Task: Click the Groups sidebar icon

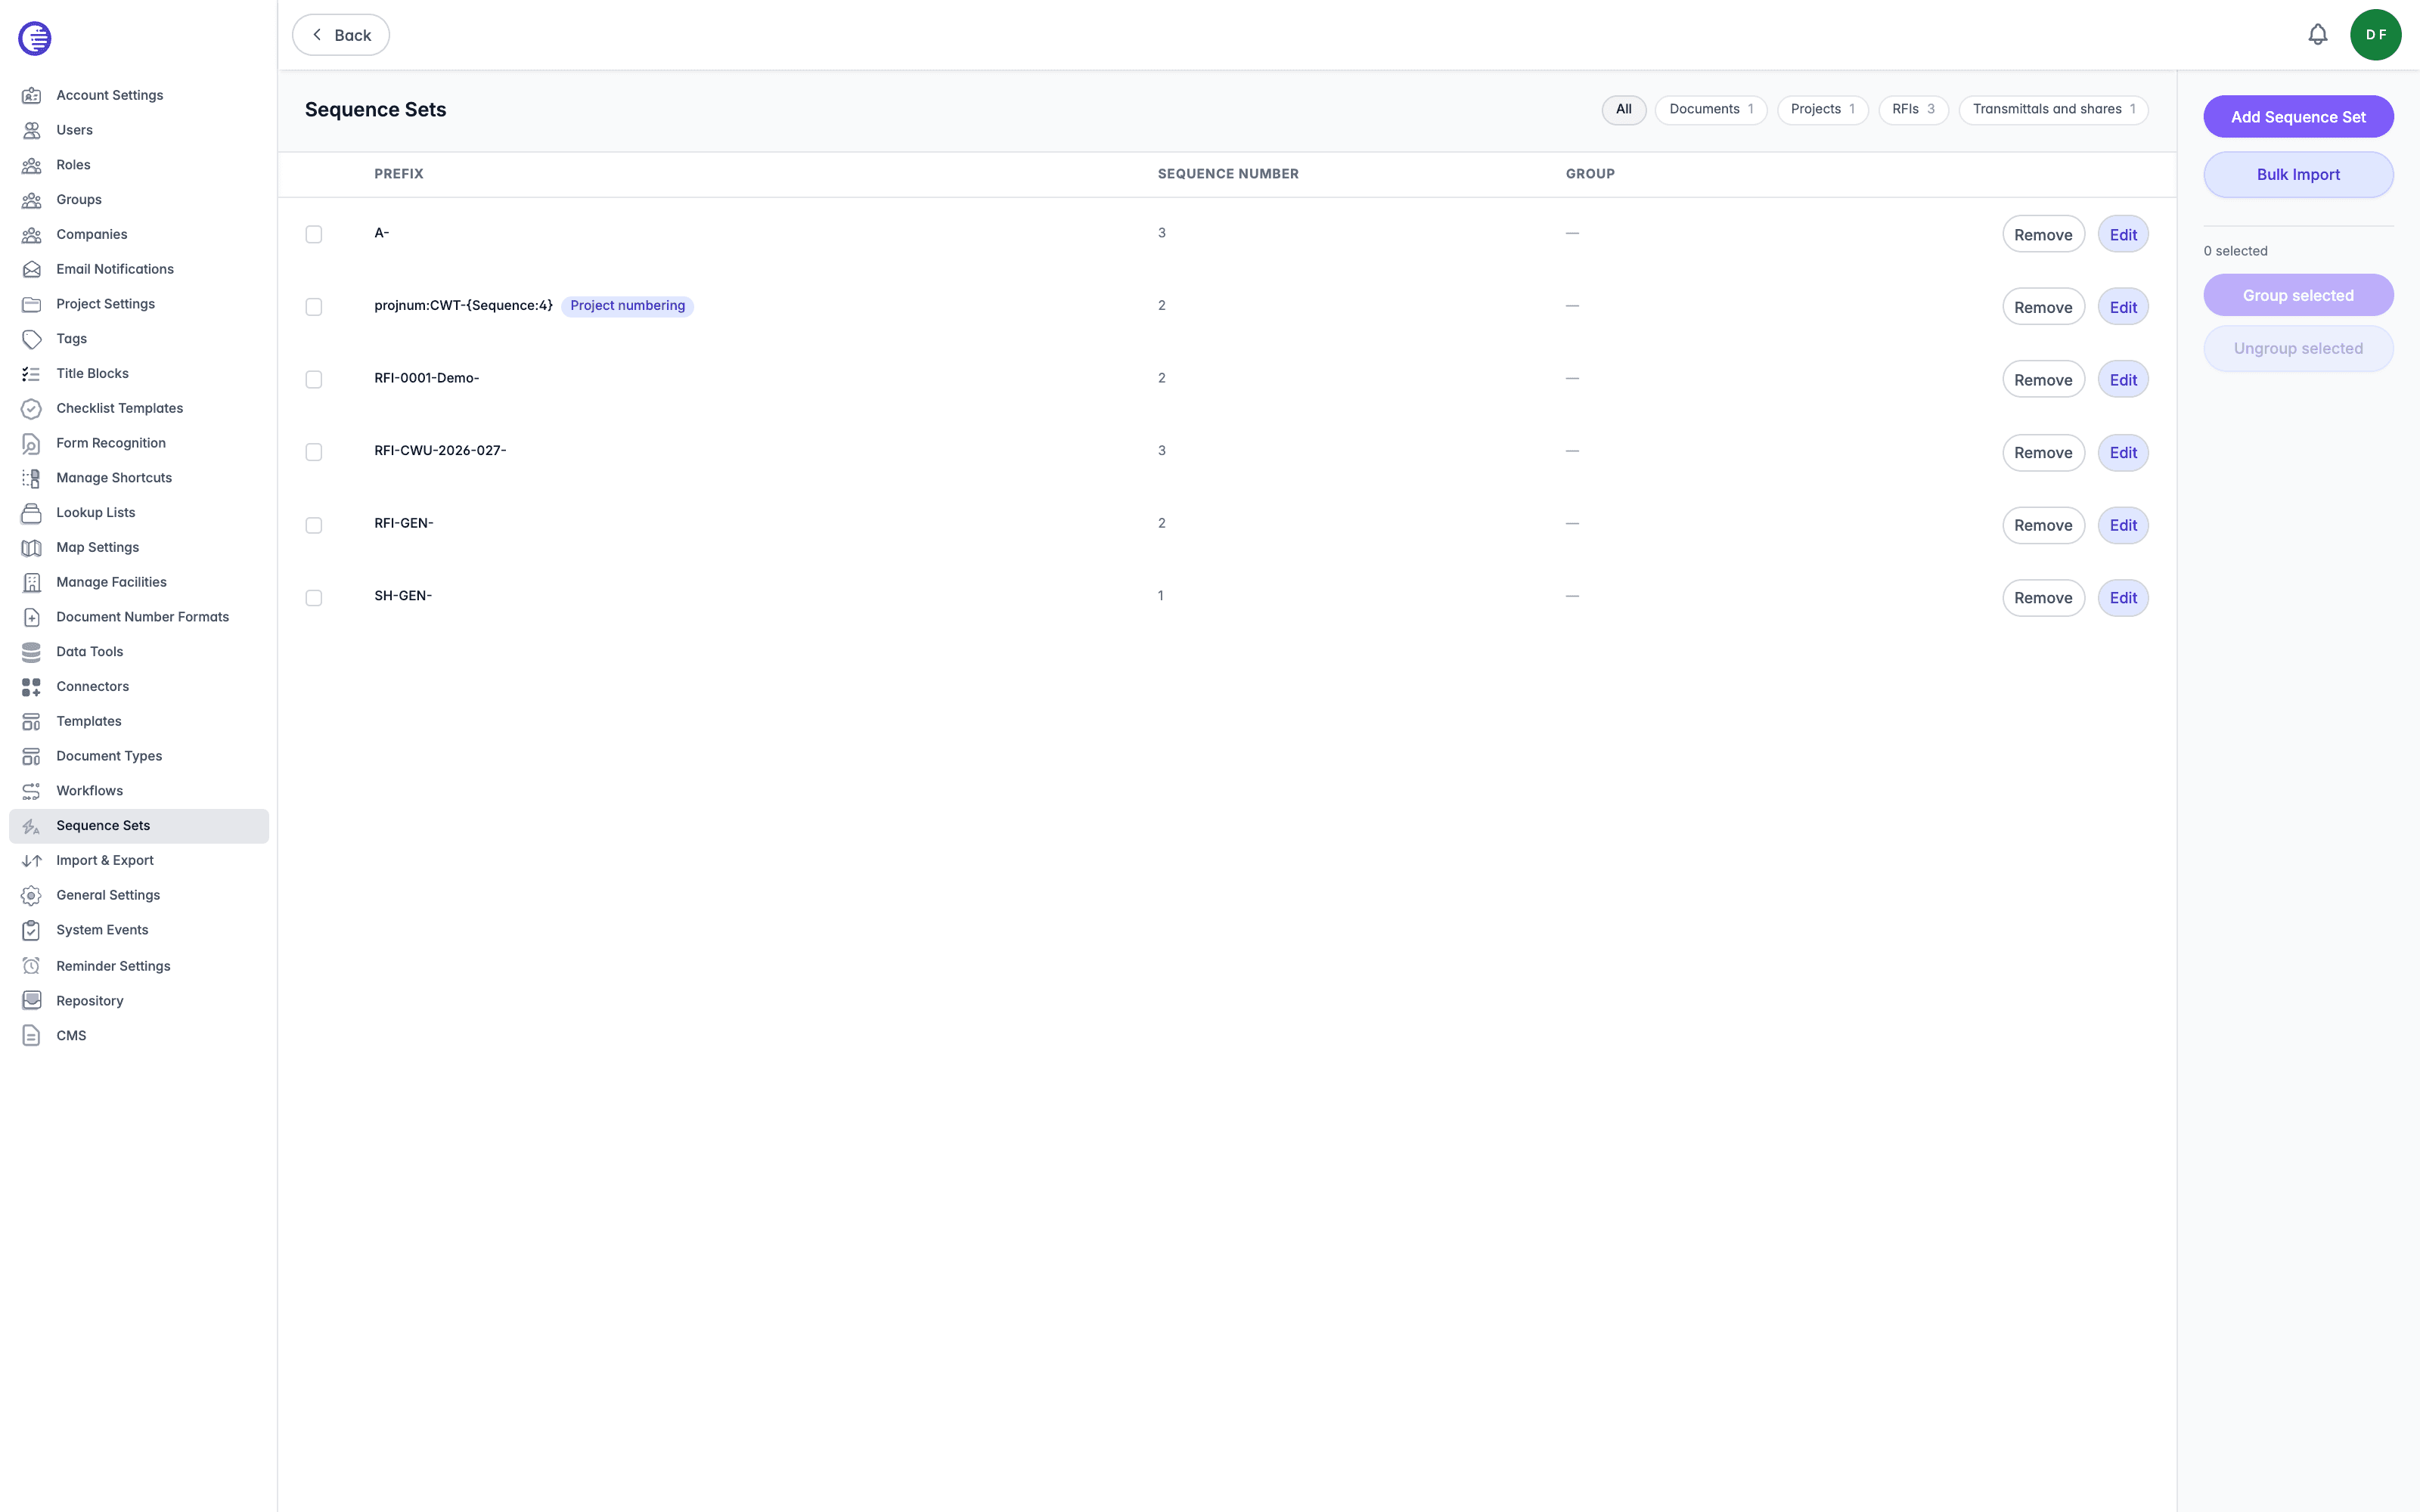Action: (x=32, y=200)
